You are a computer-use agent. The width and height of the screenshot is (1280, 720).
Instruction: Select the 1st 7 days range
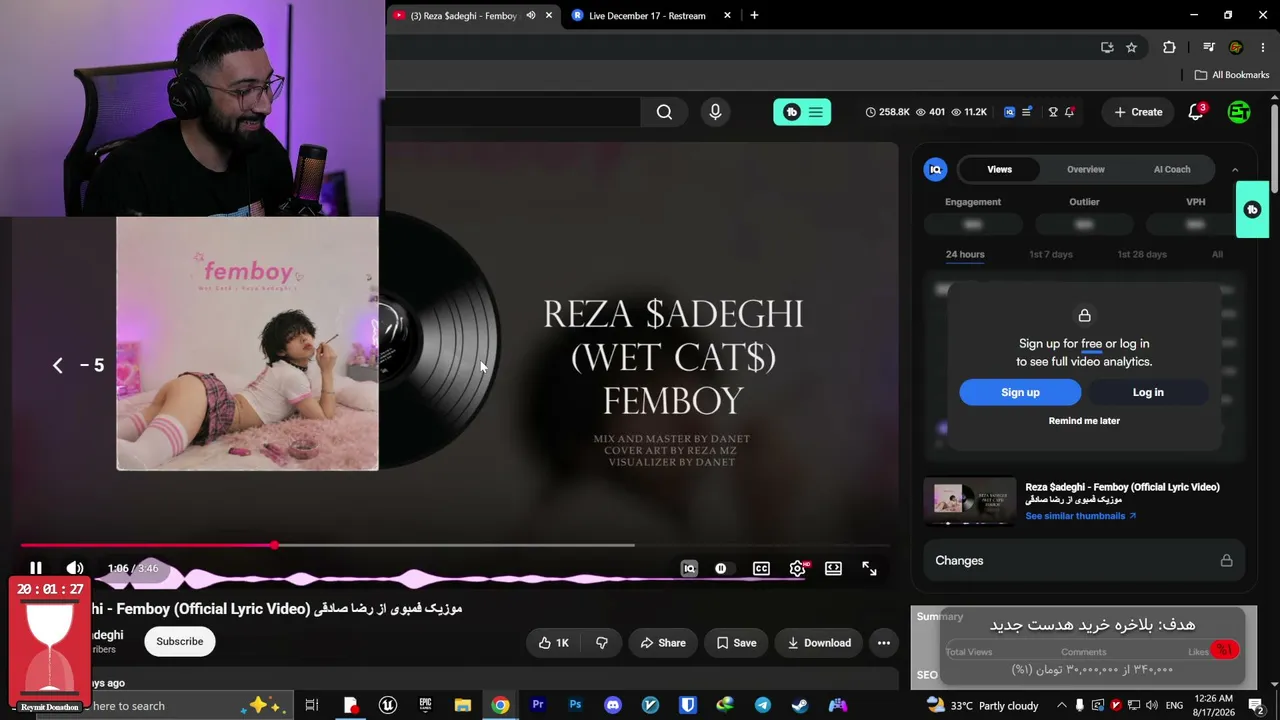1051,255
